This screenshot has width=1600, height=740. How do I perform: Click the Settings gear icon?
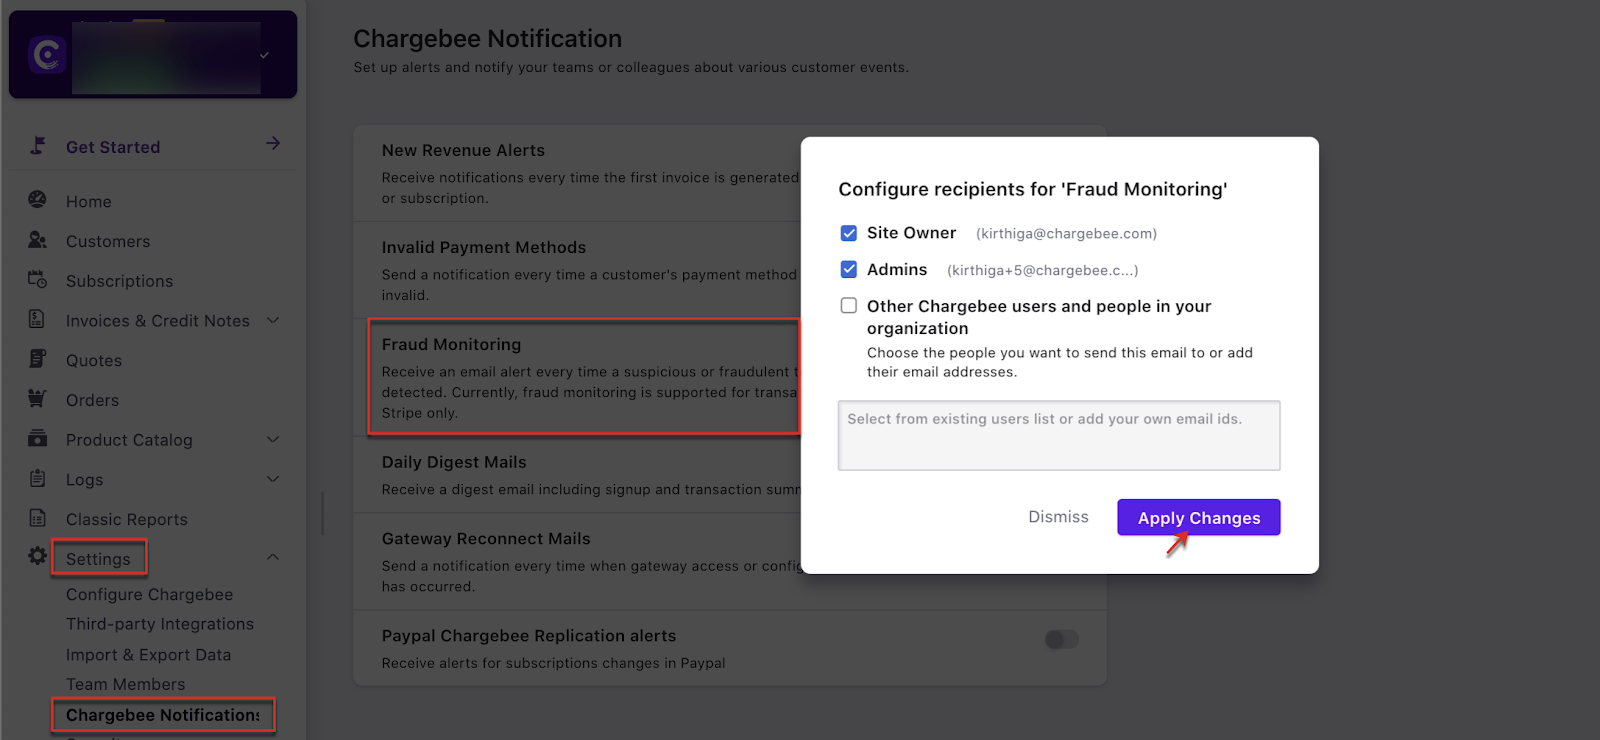coord(37,556)
